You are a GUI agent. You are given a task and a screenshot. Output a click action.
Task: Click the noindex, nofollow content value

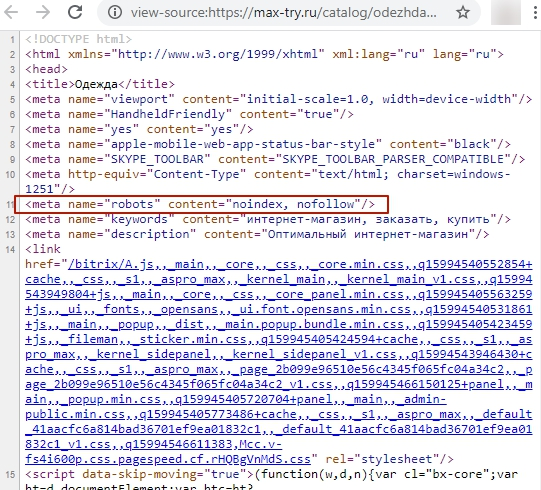click(293, 204)
